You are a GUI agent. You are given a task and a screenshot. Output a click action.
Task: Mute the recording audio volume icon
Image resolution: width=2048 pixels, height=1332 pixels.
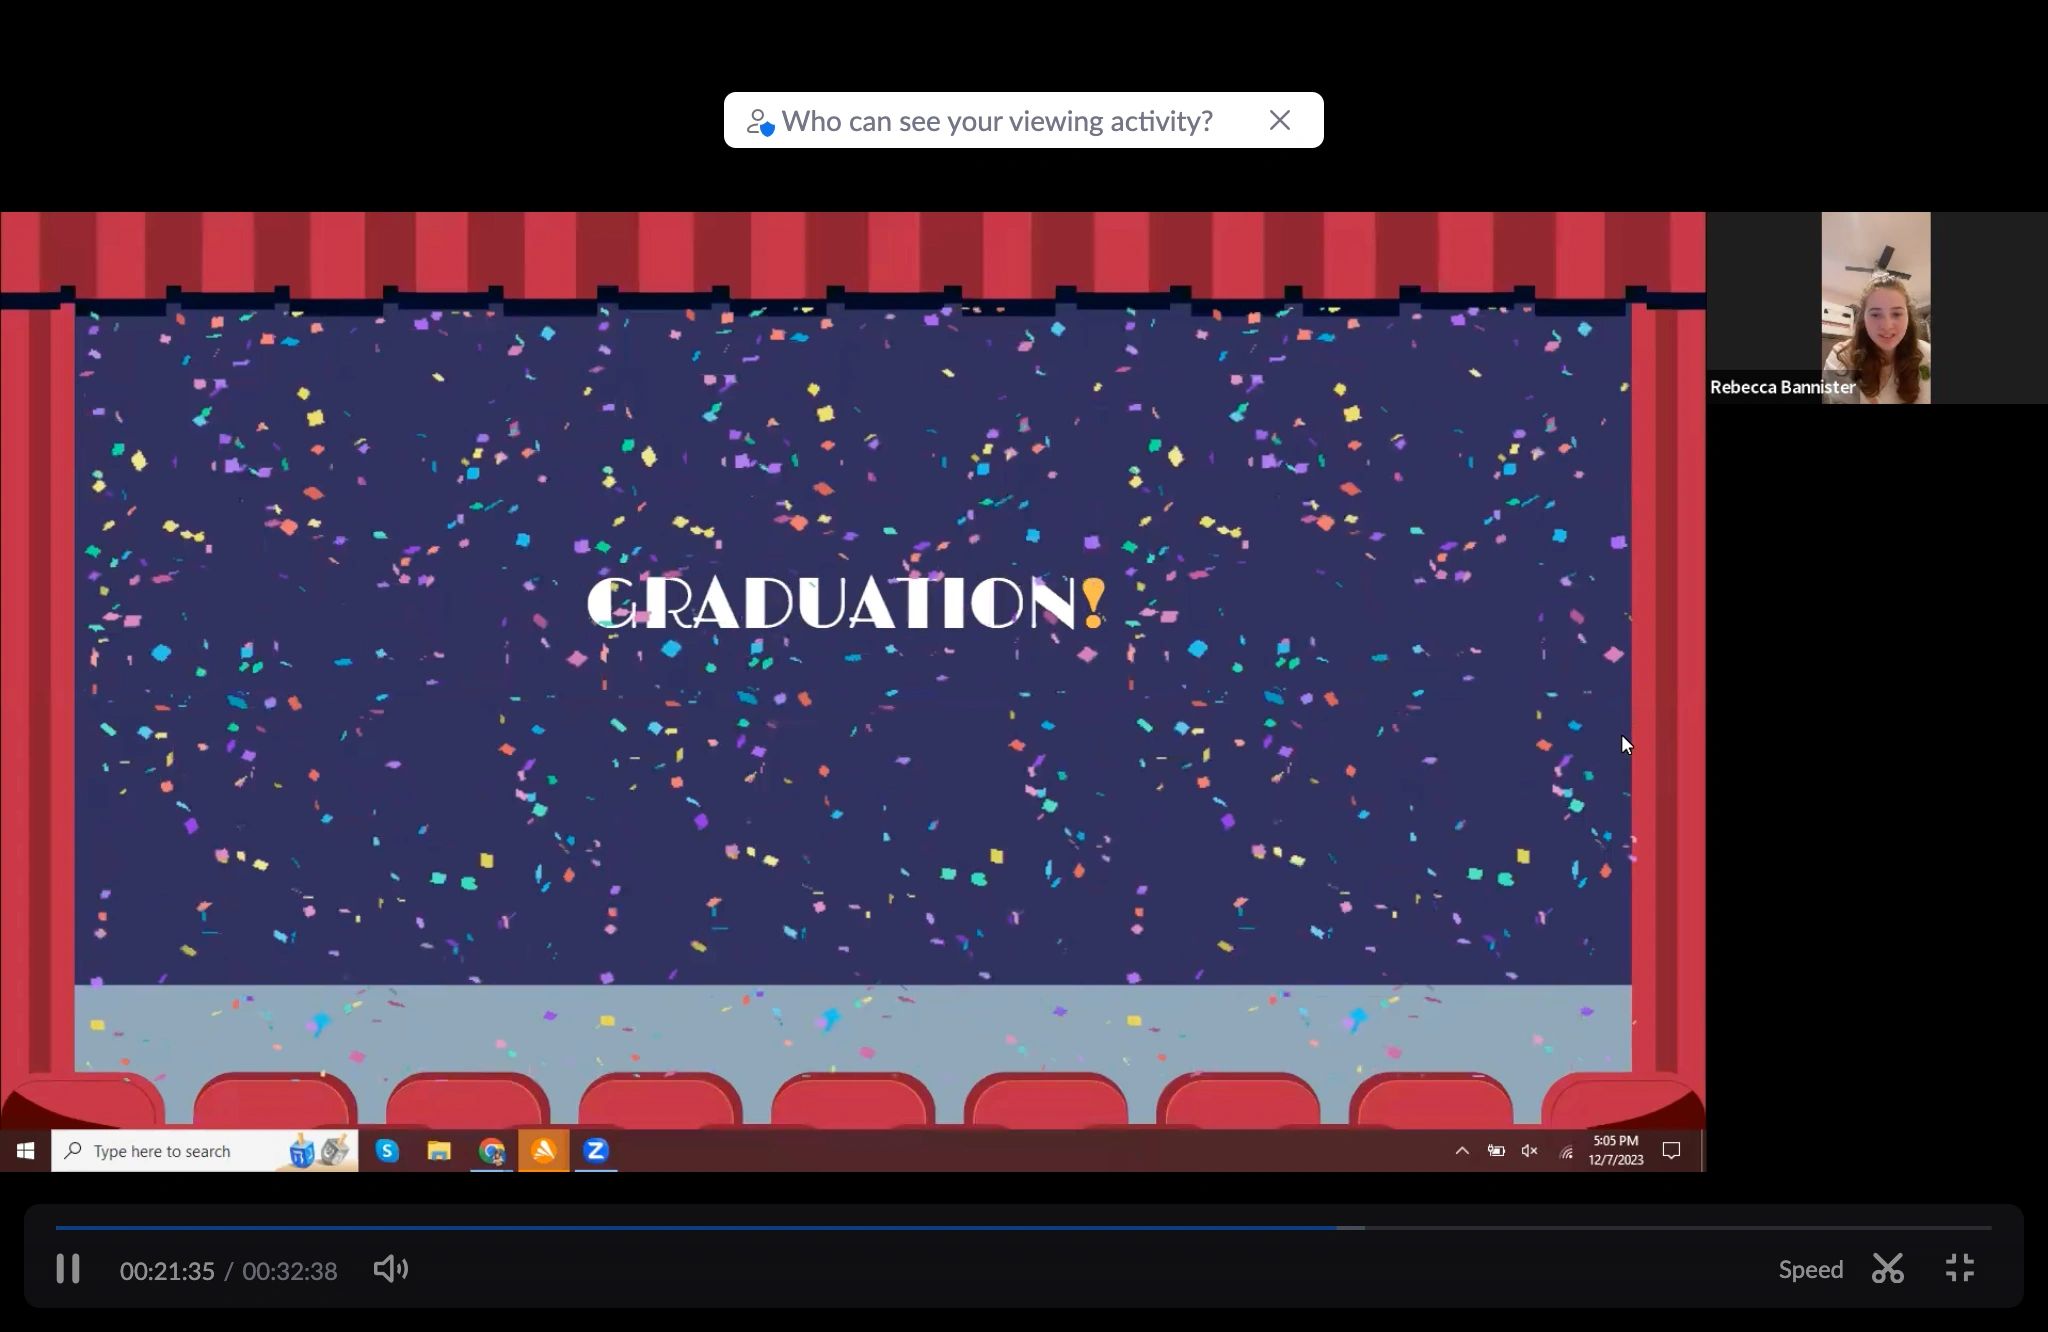(x=390, y=1269)
